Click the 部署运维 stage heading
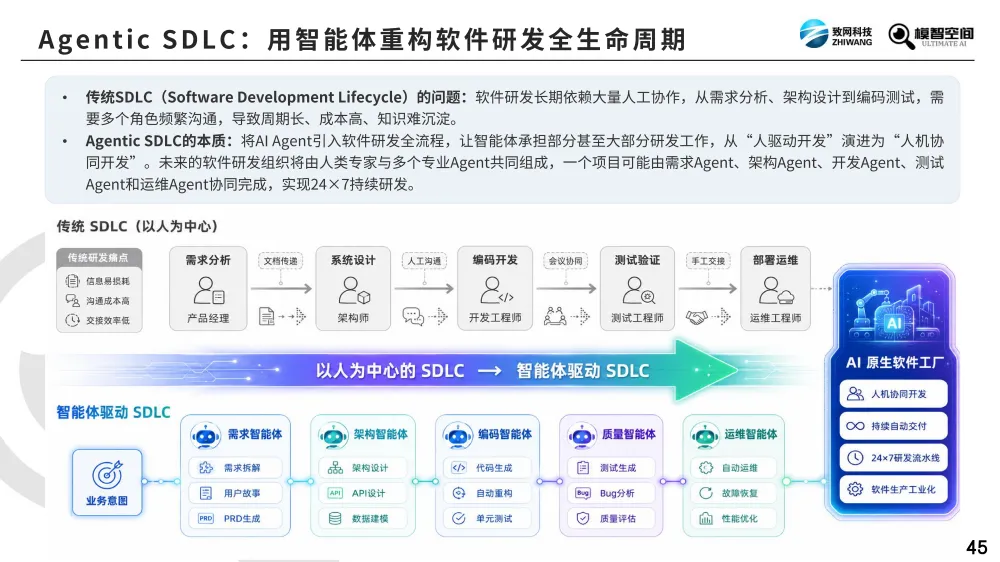The width and height of the screenshot is (1000, 562). 776,260
